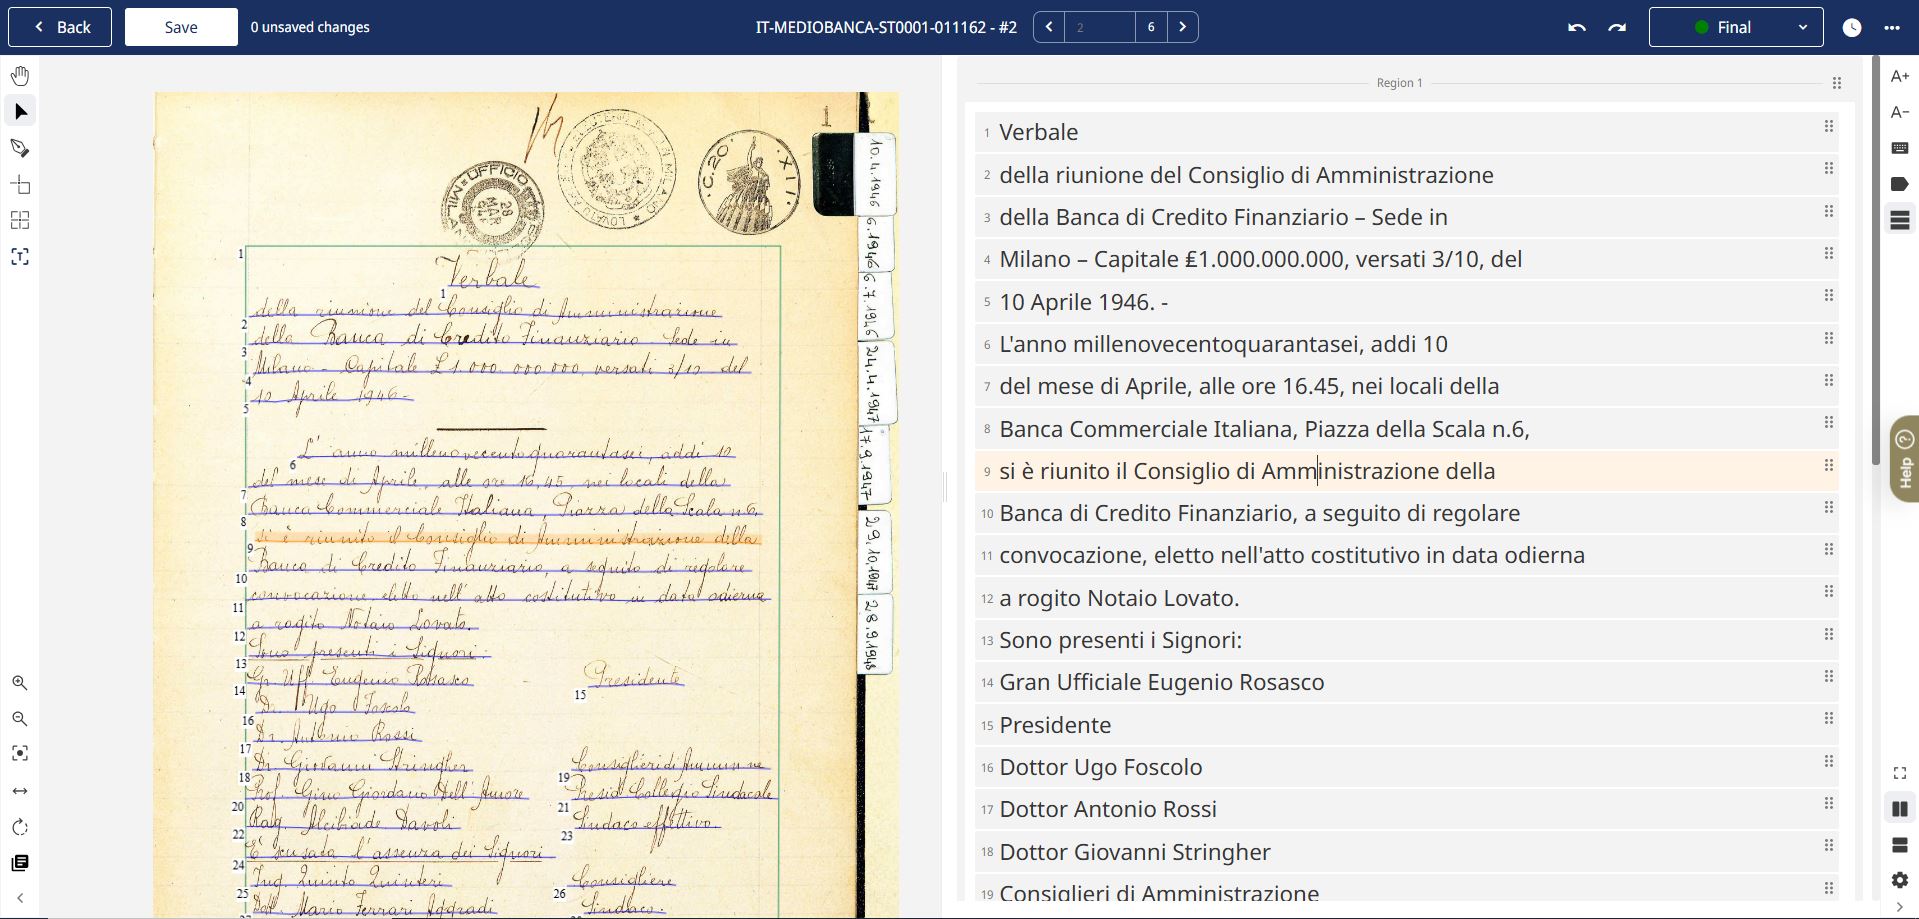The height and width of the screenshot is (919, 1919).
Task: Undo the last transcription change
Action: [1576, 28]
